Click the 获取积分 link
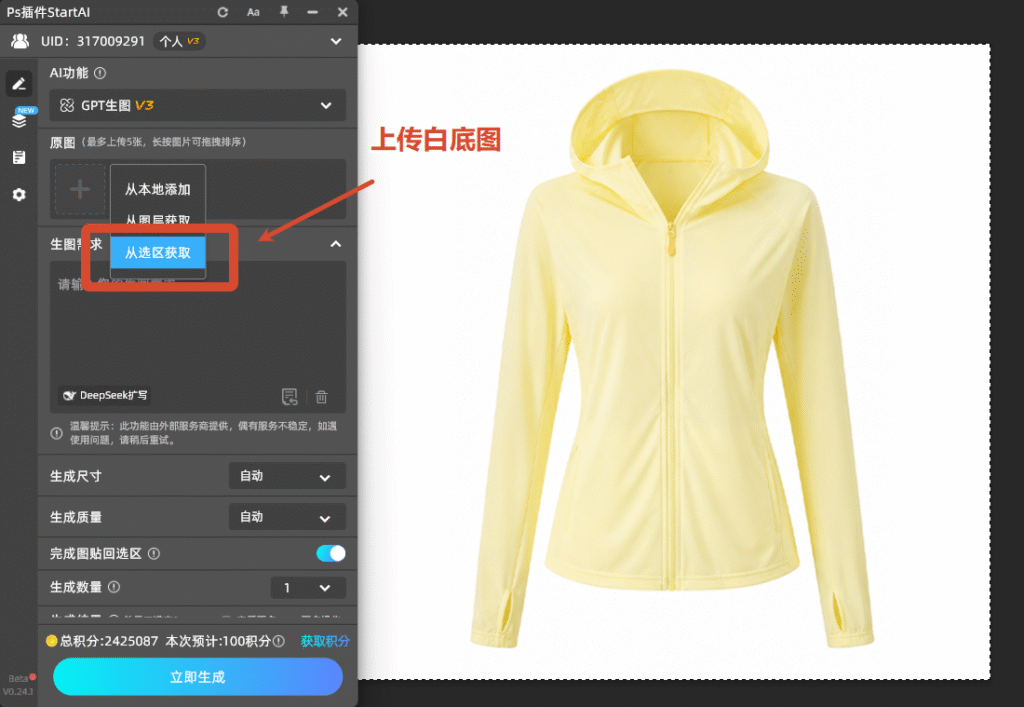 pyautogui.click(x=325, y=641)
